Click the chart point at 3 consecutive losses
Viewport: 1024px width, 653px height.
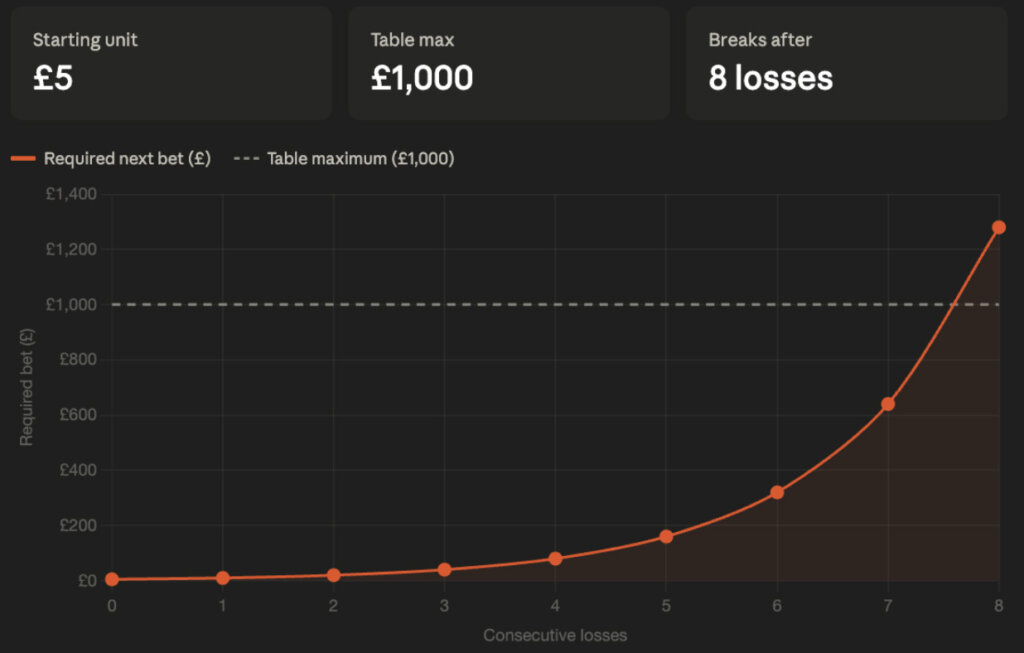coord(444,569)
